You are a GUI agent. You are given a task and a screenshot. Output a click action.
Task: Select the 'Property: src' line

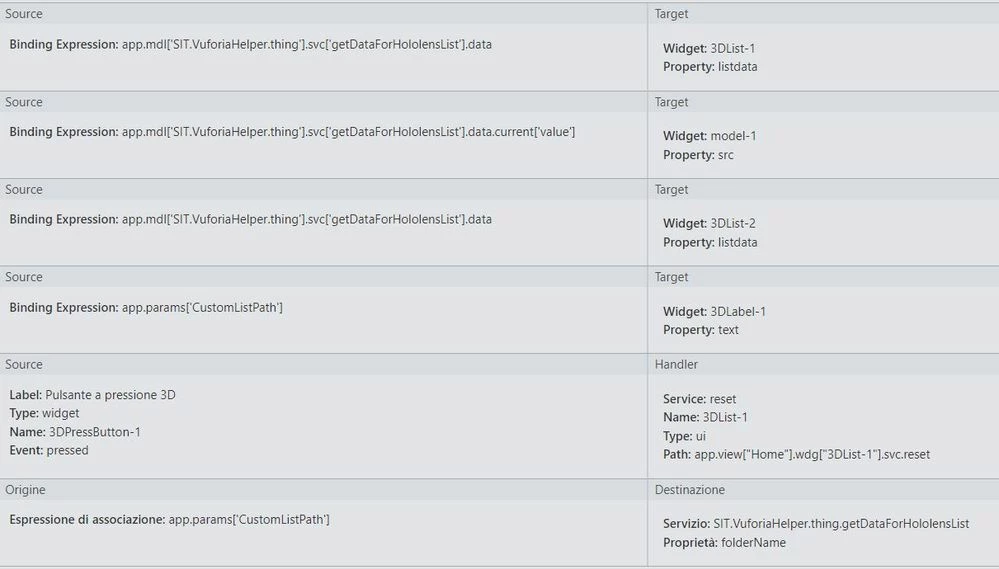point(698,155)
